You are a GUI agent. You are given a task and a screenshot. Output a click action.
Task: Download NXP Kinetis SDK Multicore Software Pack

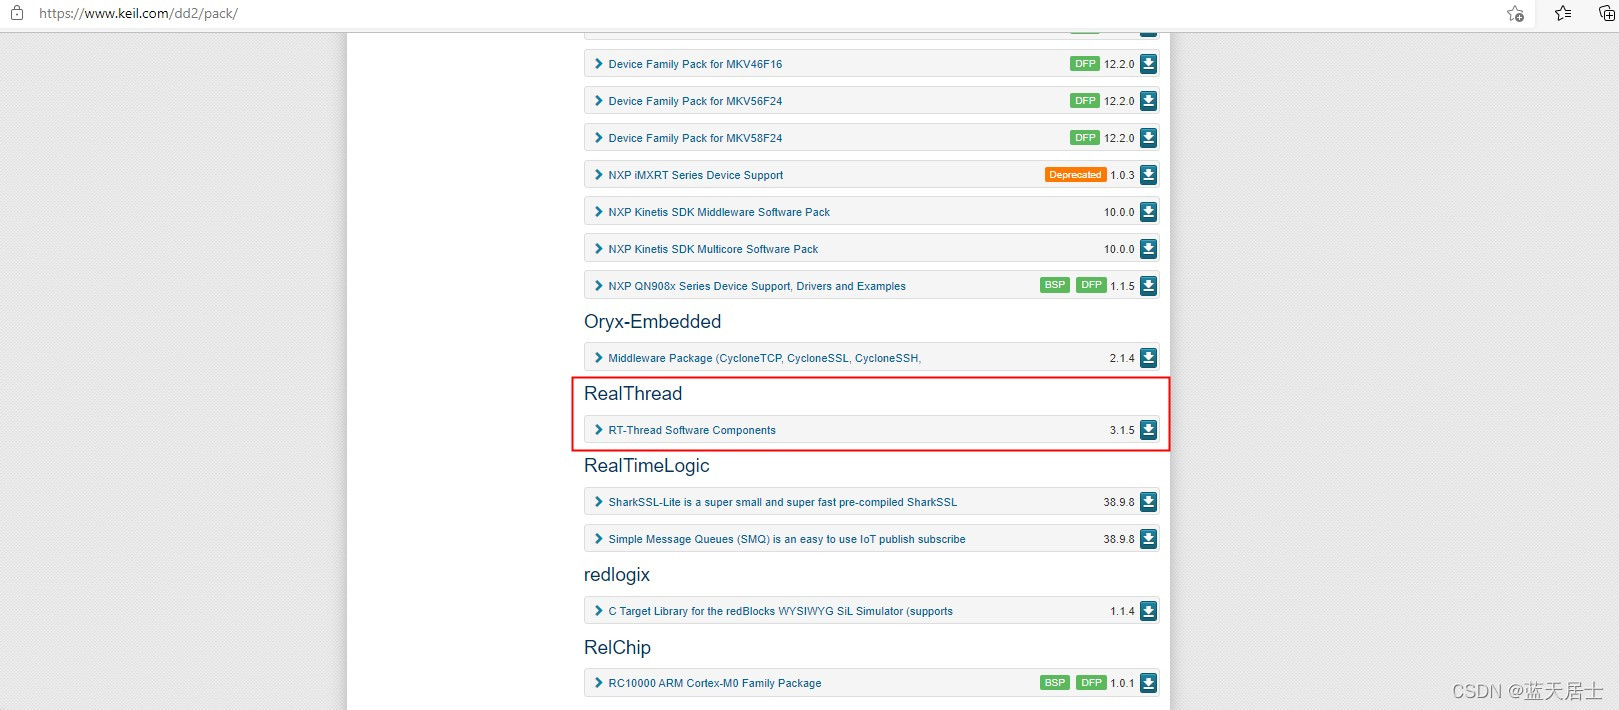point(1148,249)
